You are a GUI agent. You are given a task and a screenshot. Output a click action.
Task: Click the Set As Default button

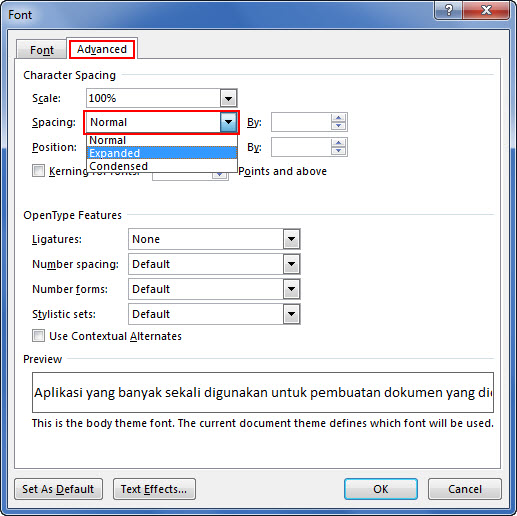58,489
